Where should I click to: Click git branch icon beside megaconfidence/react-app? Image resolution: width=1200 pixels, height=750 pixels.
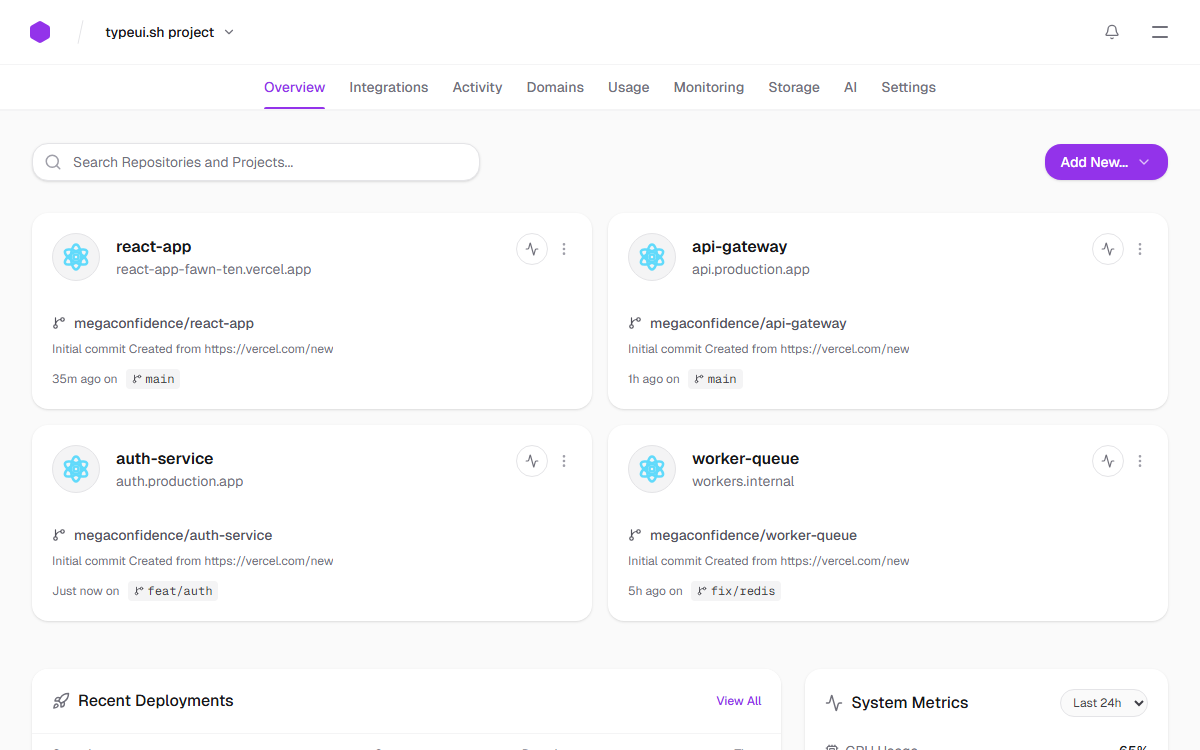pyautogui.click(x=59, y=323)
